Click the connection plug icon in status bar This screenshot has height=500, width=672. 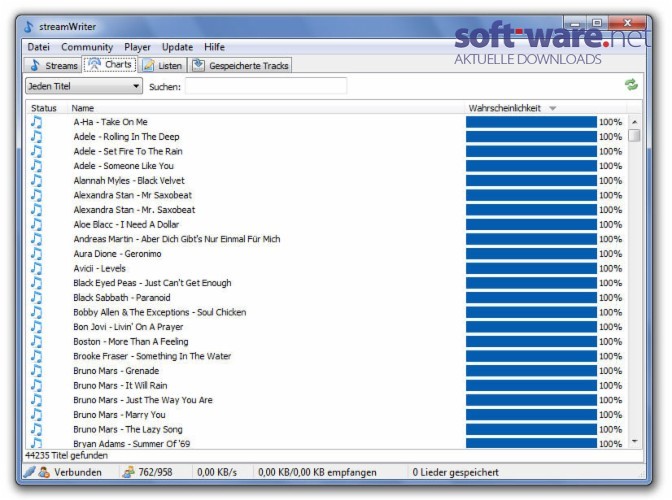[x=30, y=472]
